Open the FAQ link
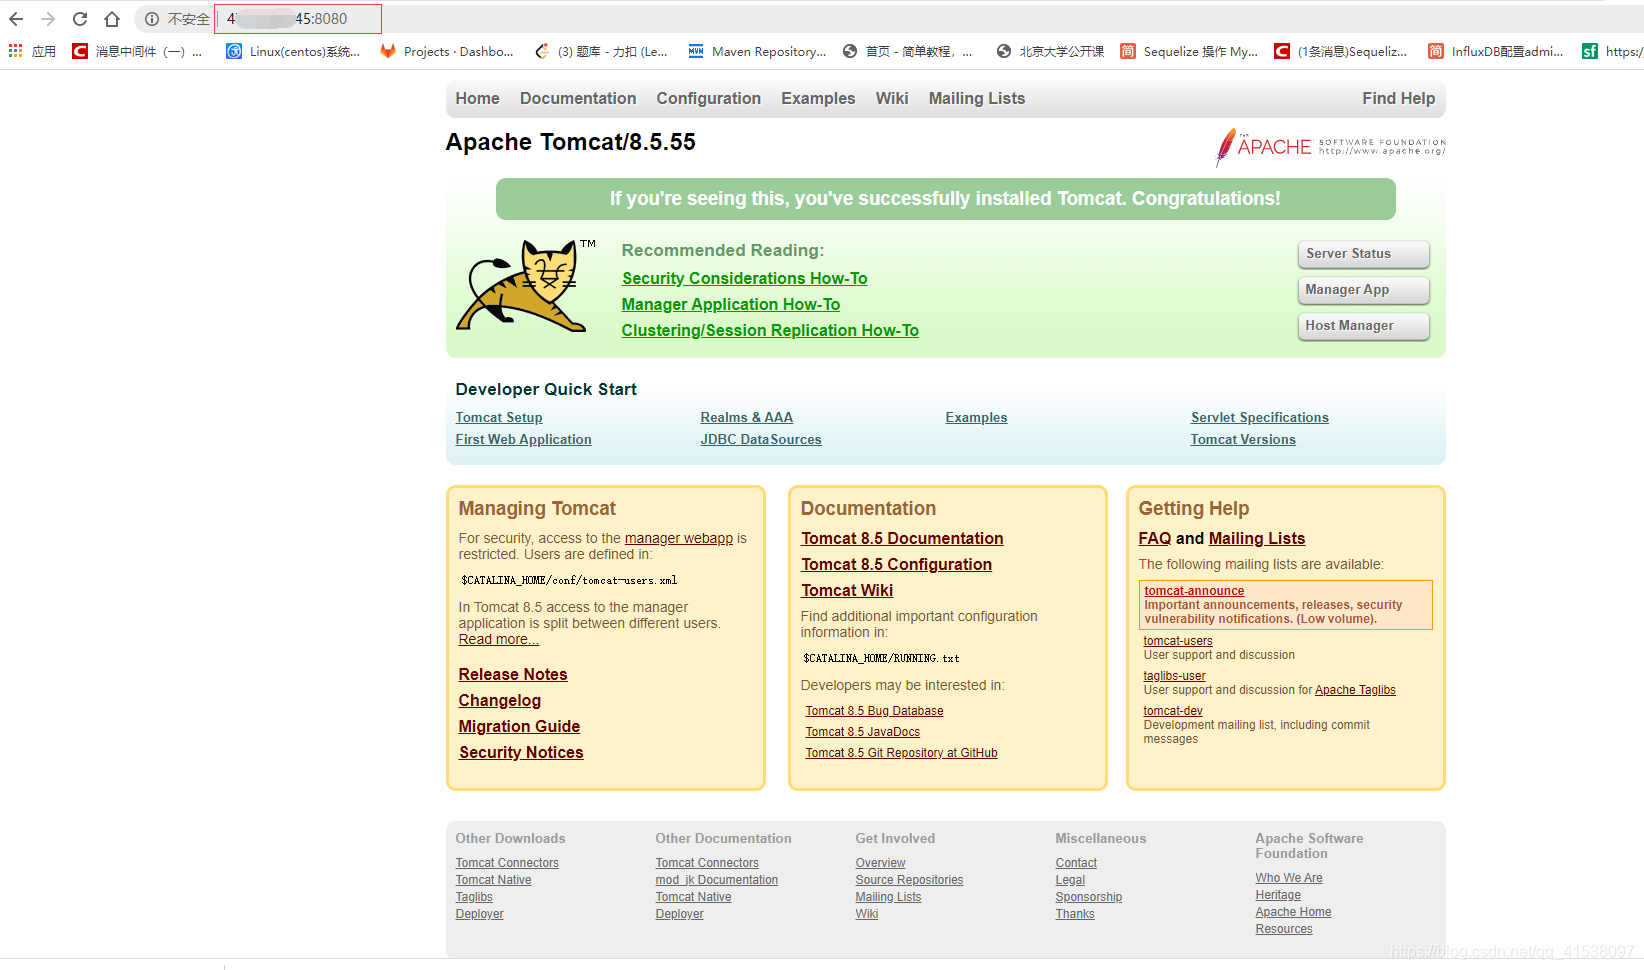This screenshot has height=970, width=1644. point(1154,538)
